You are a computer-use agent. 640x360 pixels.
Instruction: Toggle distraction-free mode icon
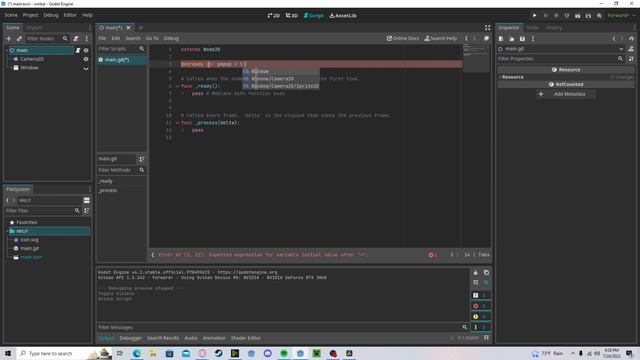tap(487, 28)
